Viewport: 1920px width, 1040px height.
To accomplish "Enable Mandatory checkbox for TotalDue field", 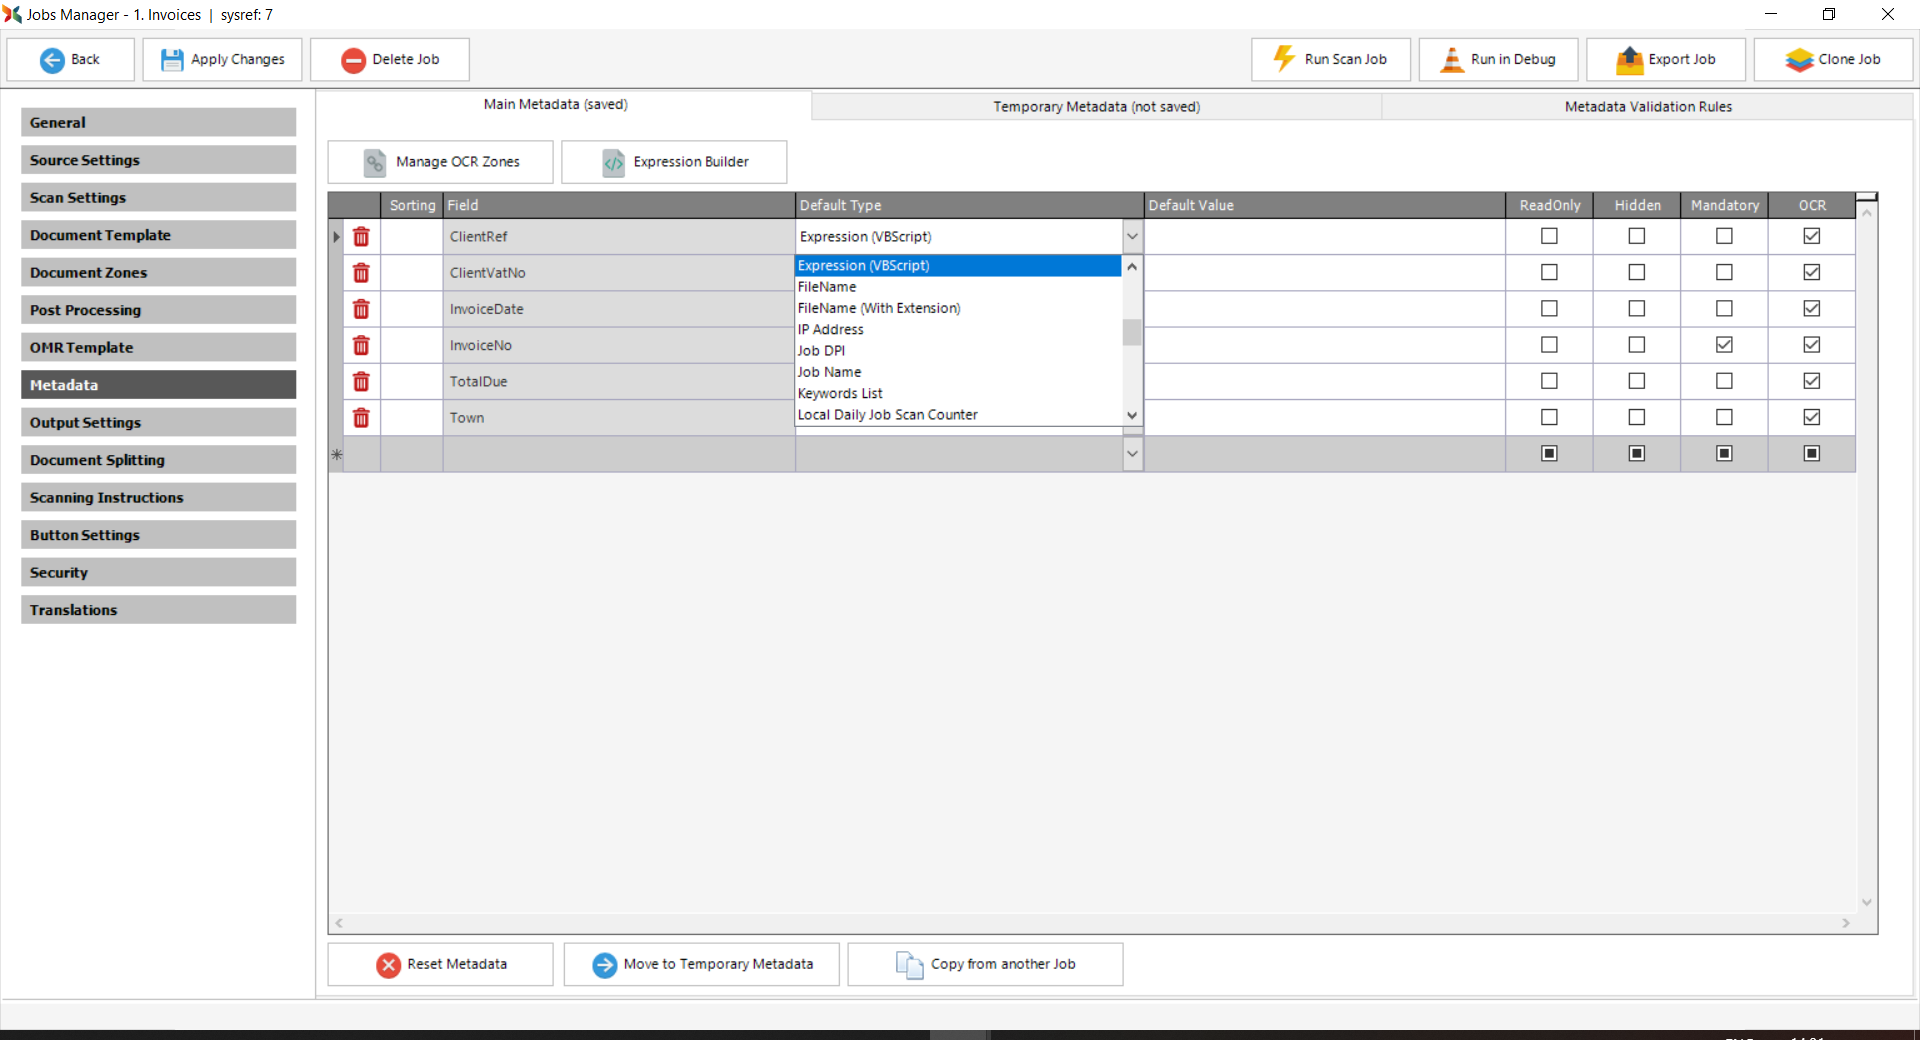I will pyautogui.click(x=1723, y=381).
